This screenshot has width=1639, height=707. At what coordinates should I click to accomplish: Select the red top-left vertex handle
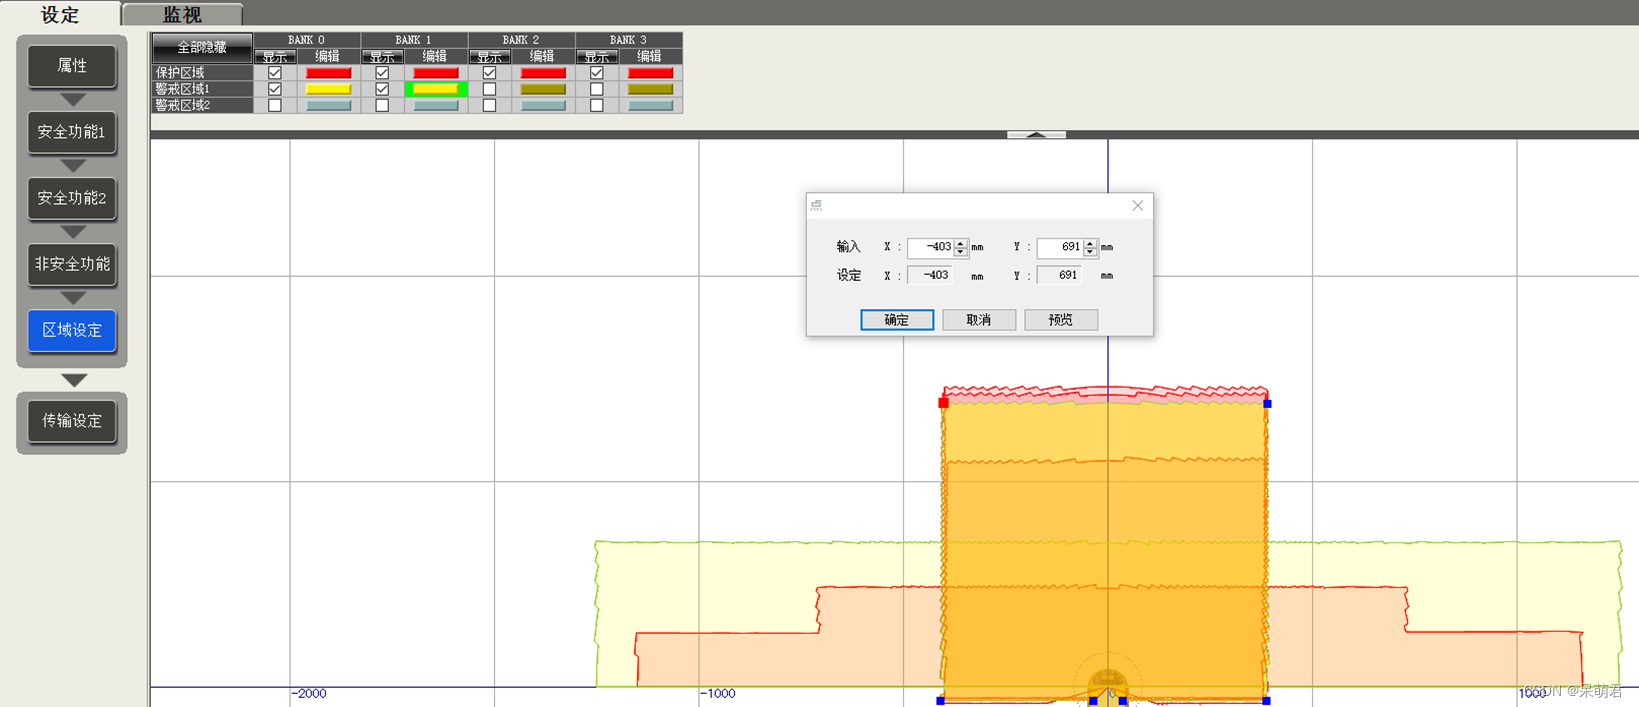(x=943, y=403)
